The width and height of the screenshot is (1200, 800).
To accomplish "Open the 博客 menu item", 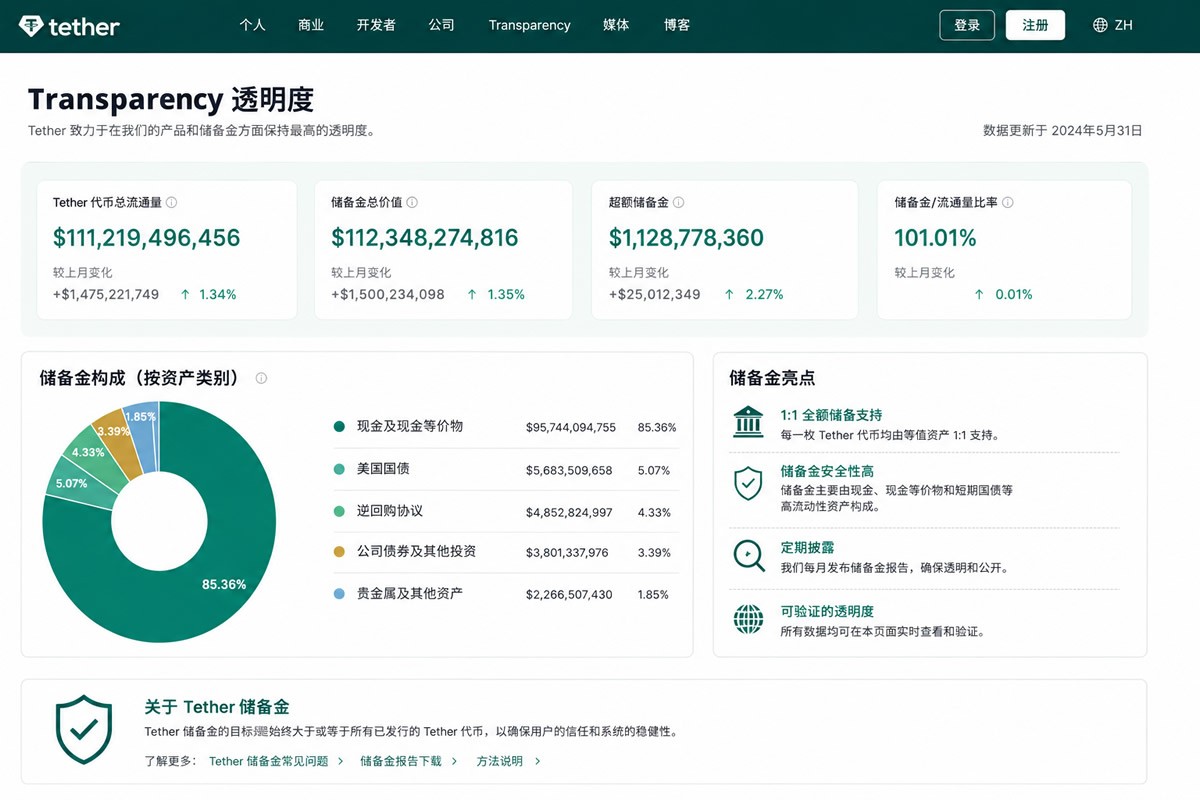I will [x=677, y=25].
